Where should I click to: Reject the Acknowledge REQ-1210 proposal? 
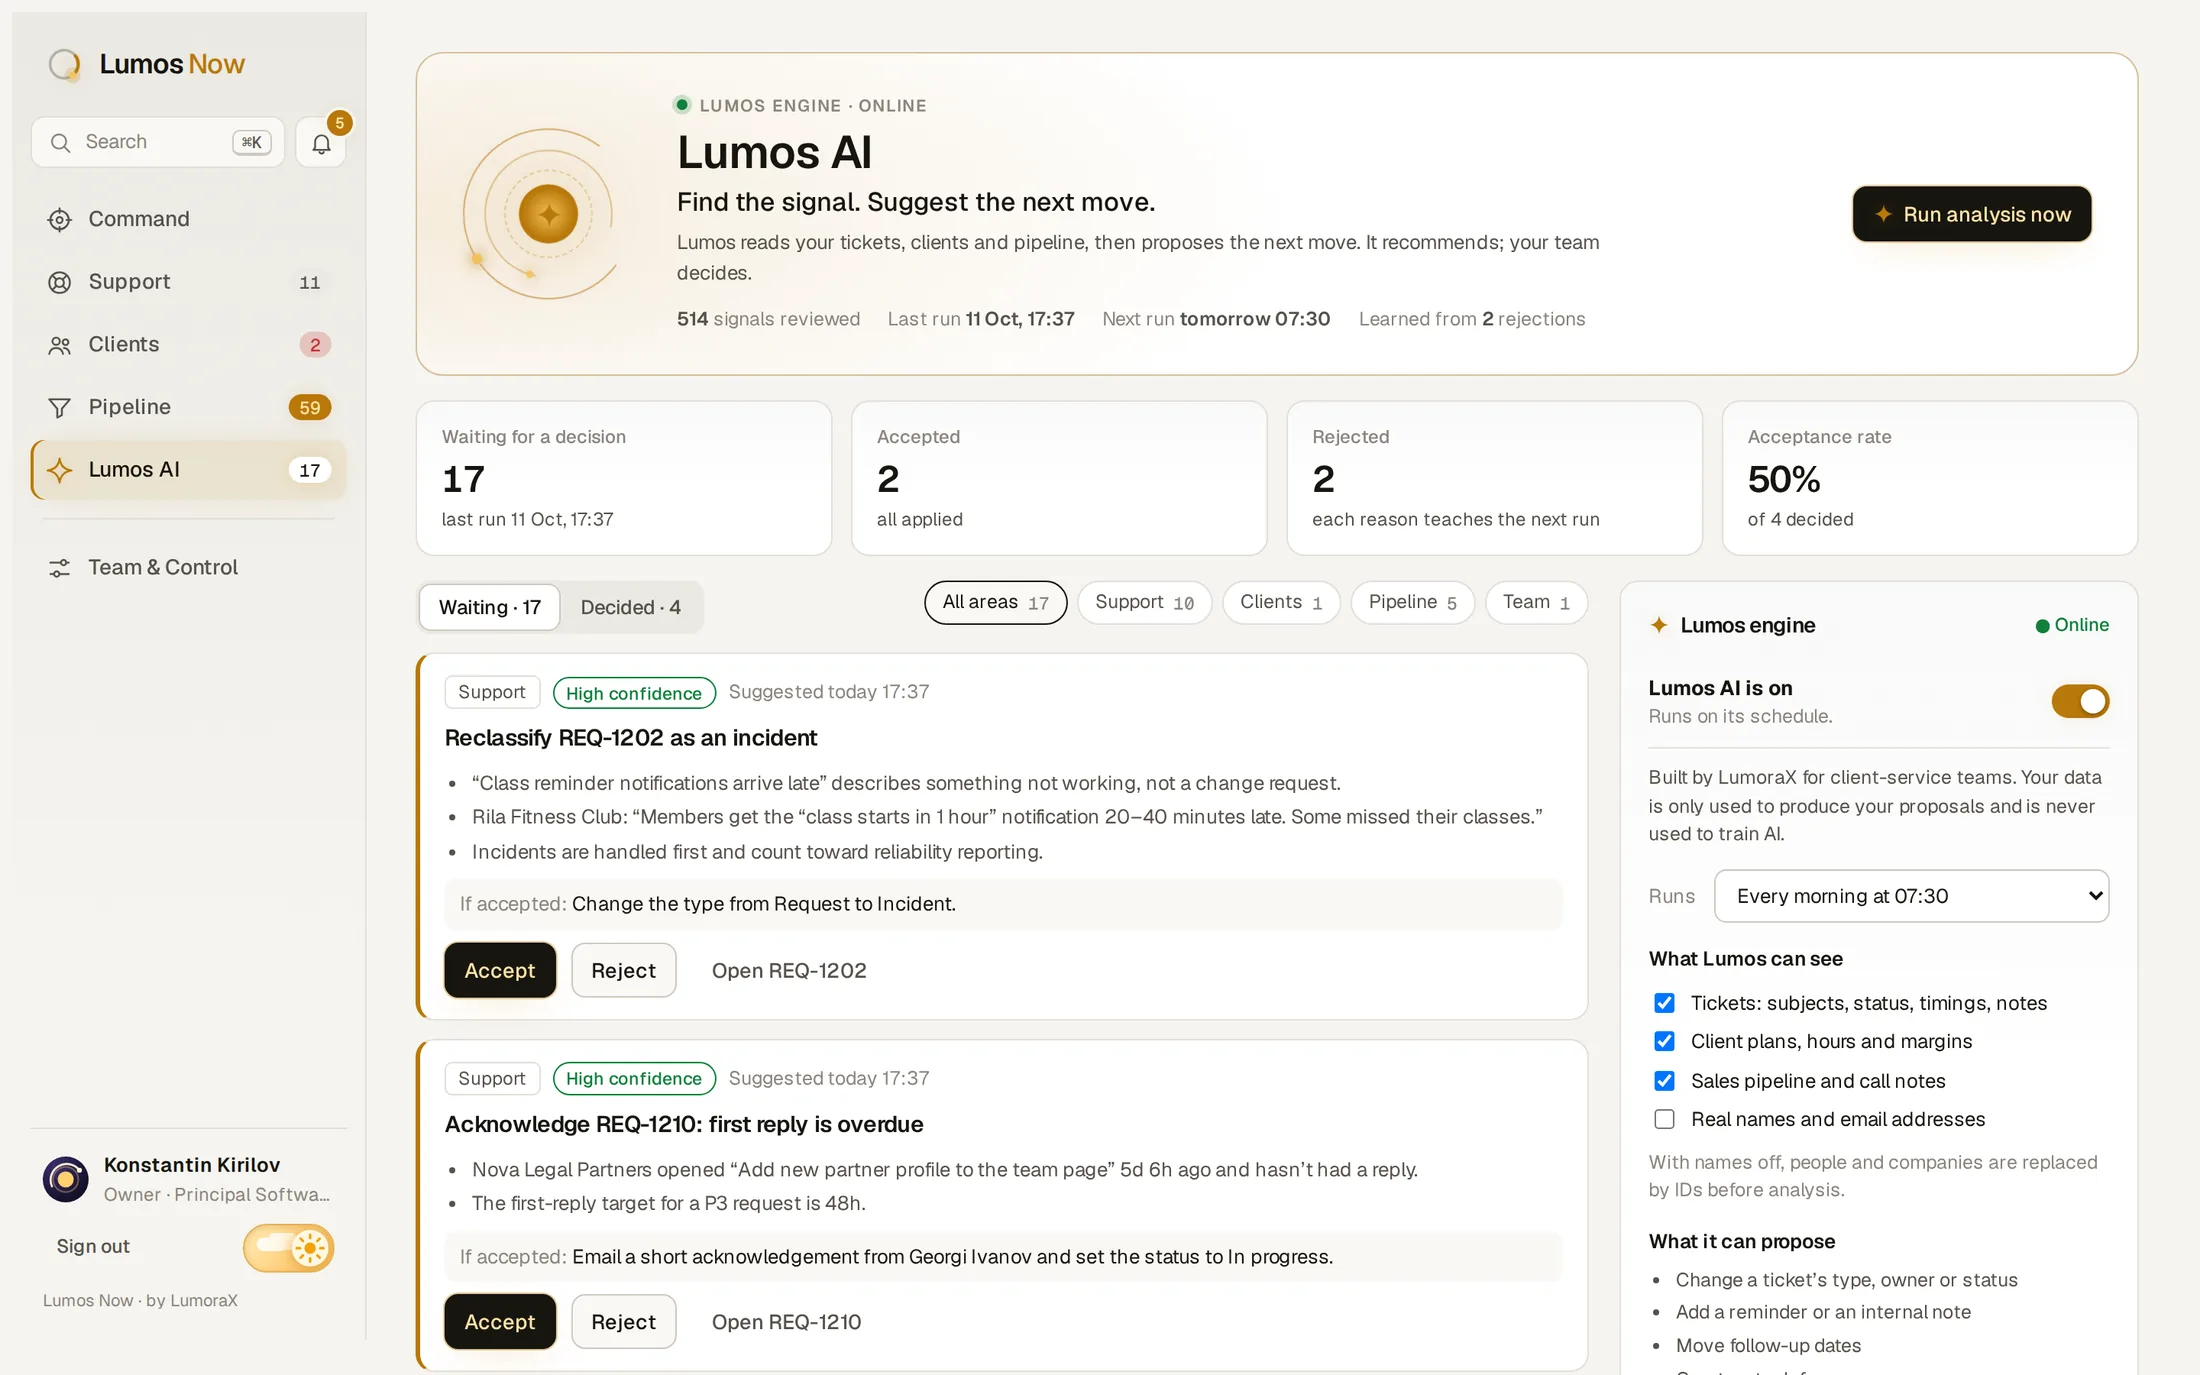[x=623, y=1322]
